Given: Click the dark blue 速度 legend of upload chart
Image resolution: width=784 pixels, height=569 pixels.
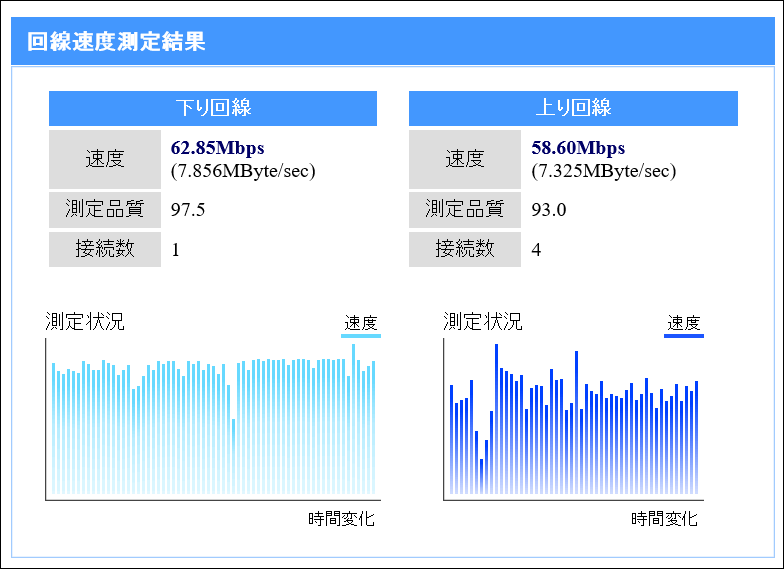Looking at the screenshot, I should pos(684,324).
